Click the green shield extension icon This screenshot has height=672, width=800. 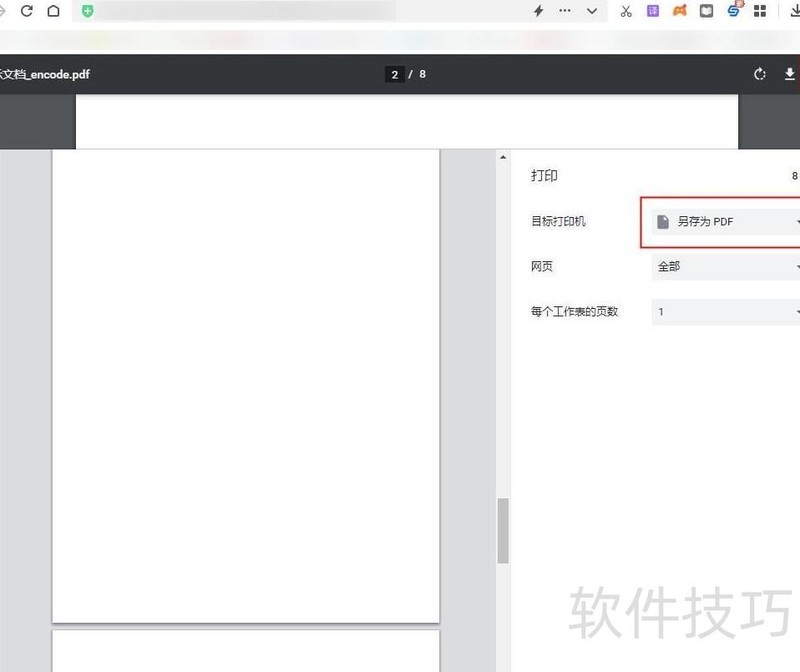(x=88, y=11)
